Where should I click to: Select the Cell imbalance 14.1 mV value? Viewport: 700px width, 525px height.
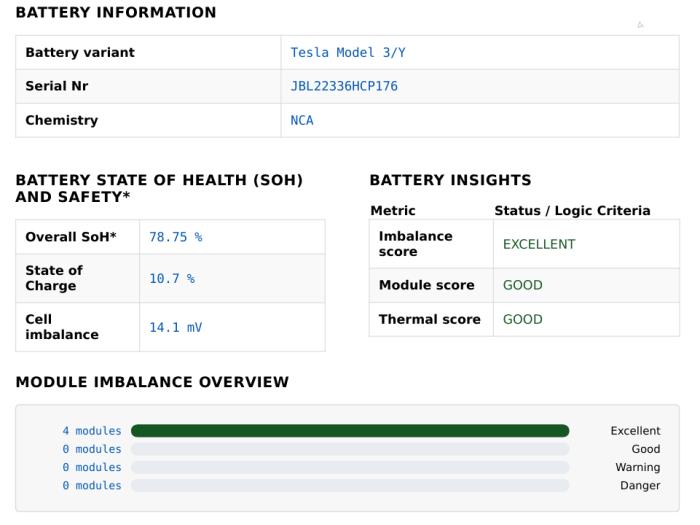pos(175,328)
